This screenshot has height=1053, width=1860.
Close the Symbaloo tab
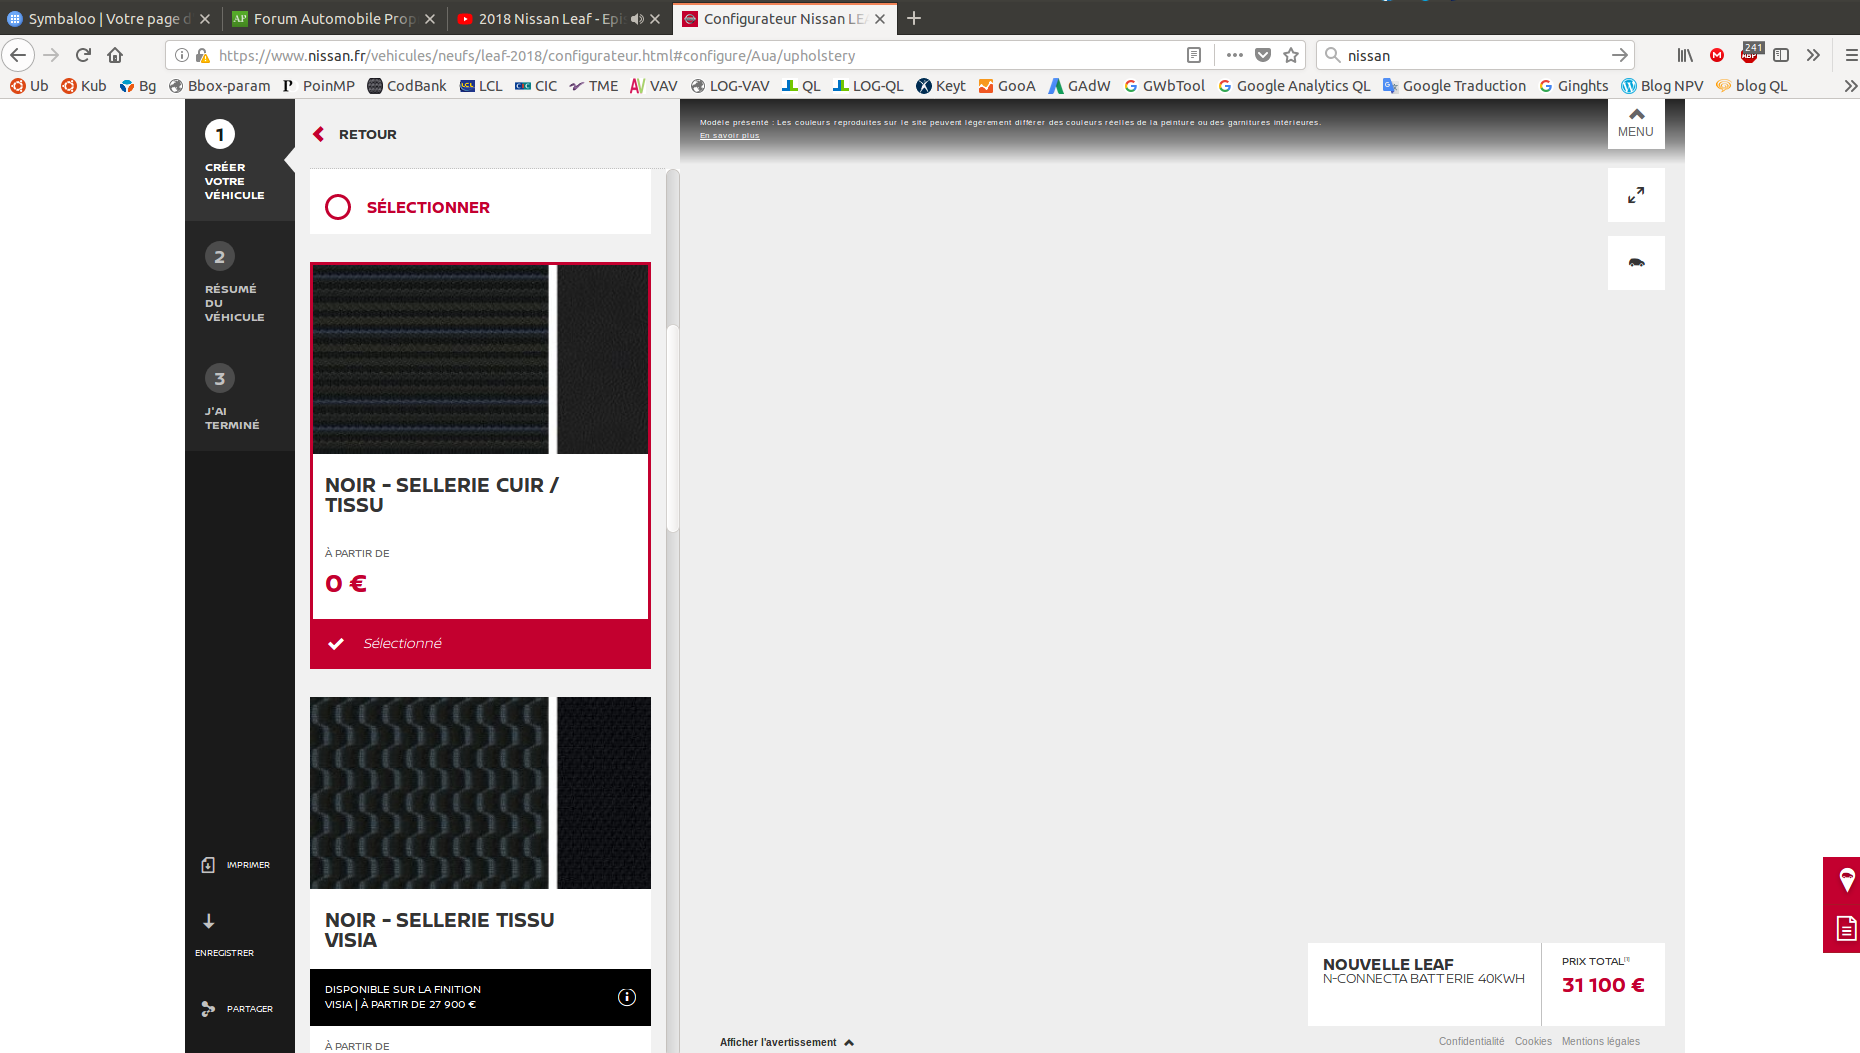pyautogui.click(x=205, y=19)
